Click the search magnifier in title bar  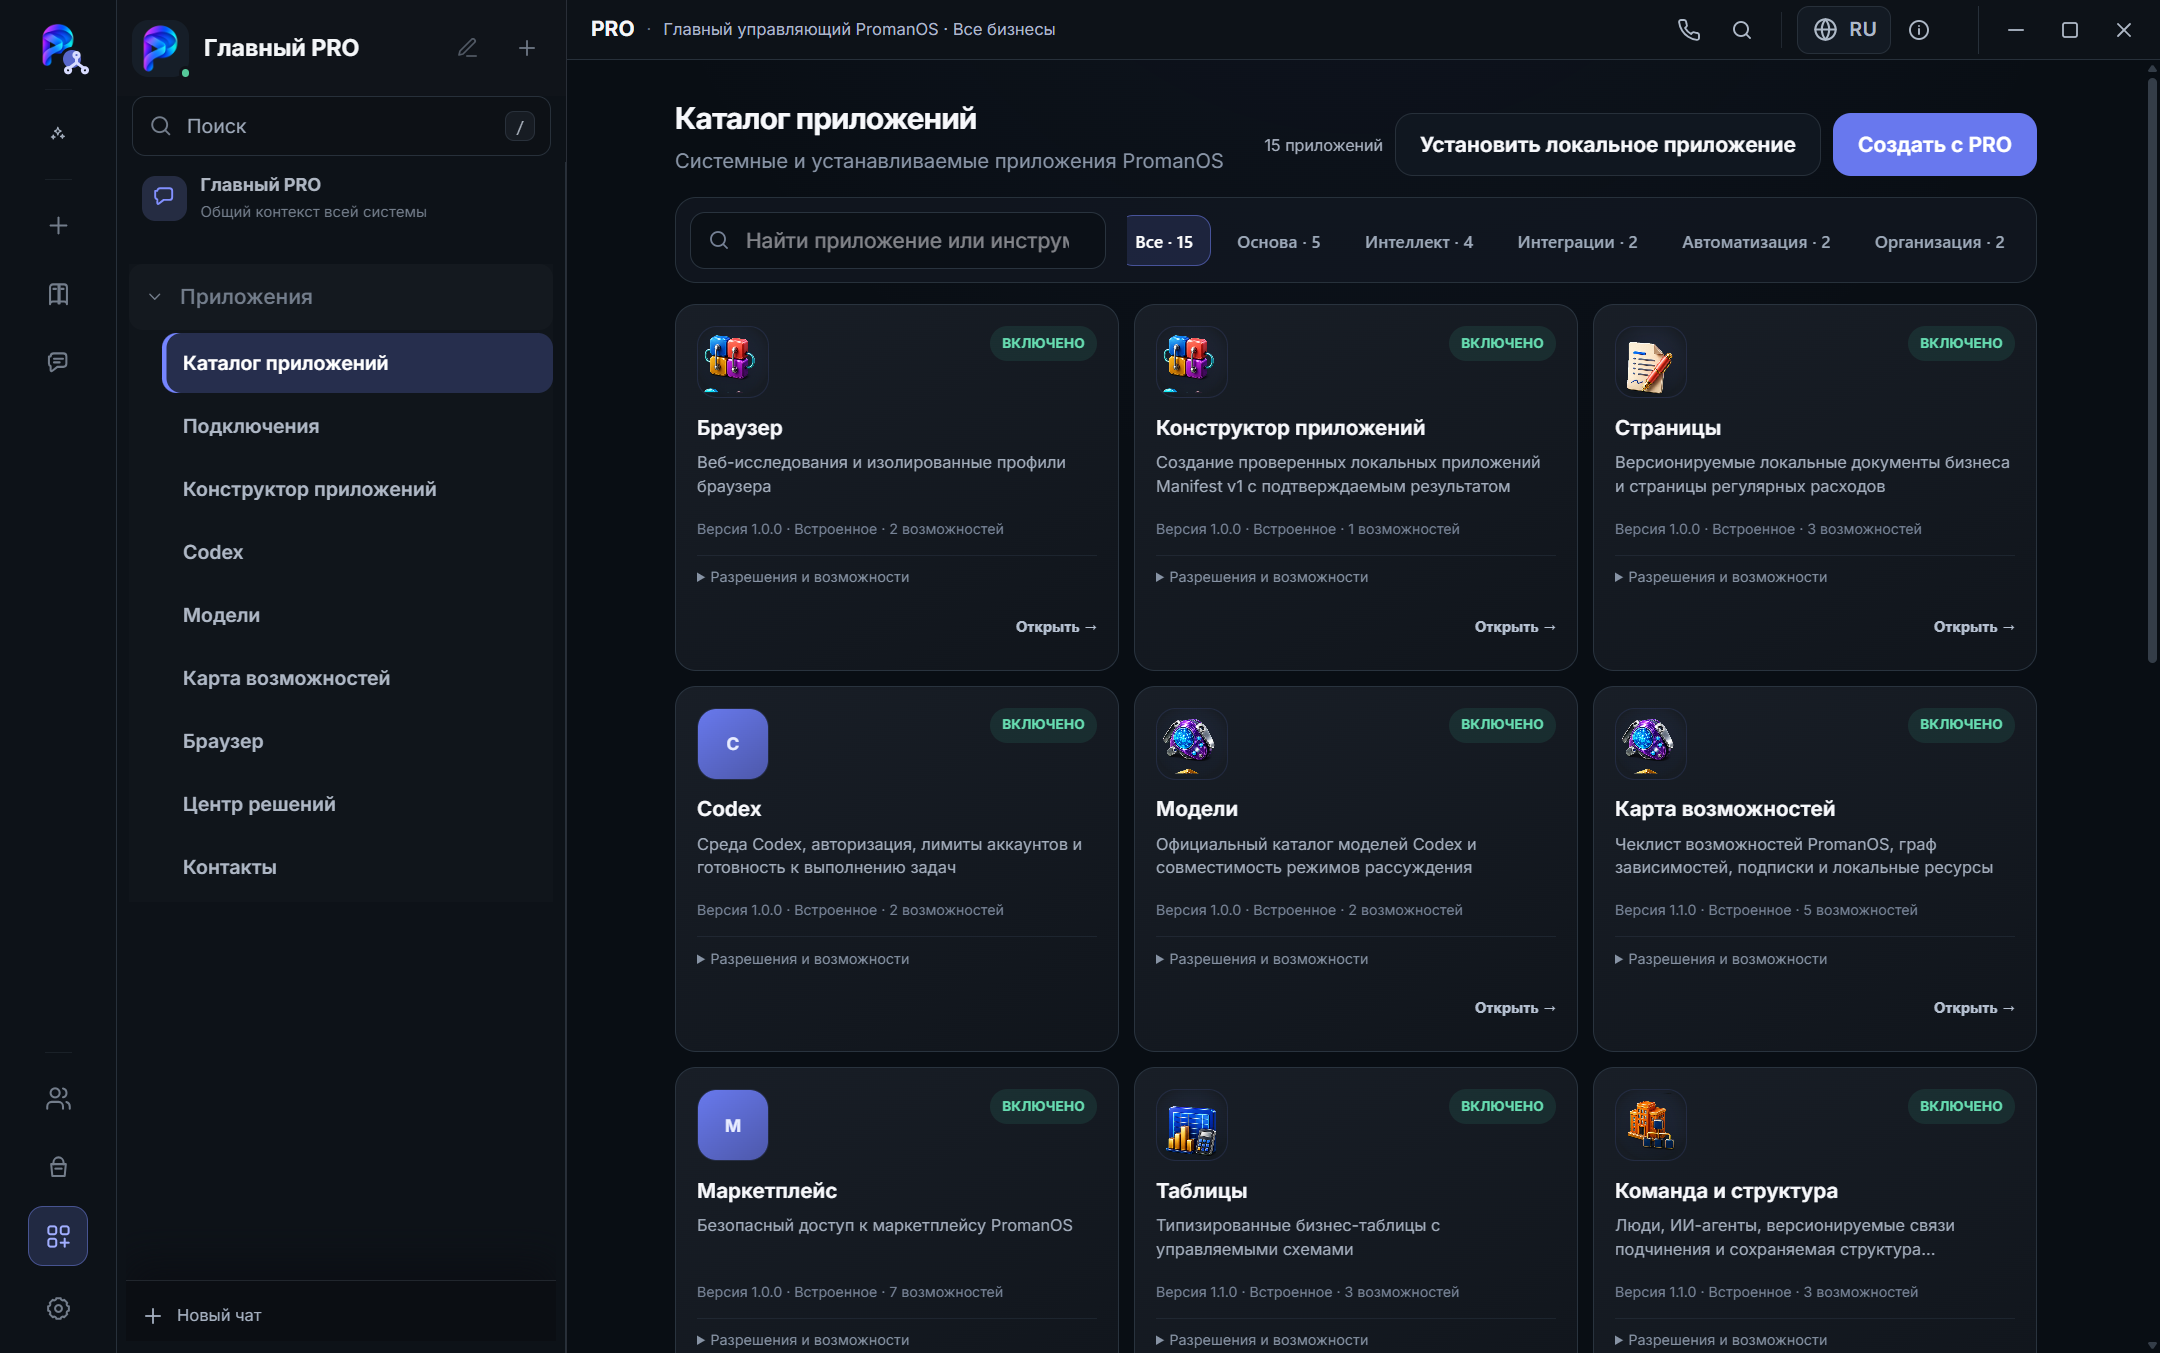click(x=1742, y=30)
